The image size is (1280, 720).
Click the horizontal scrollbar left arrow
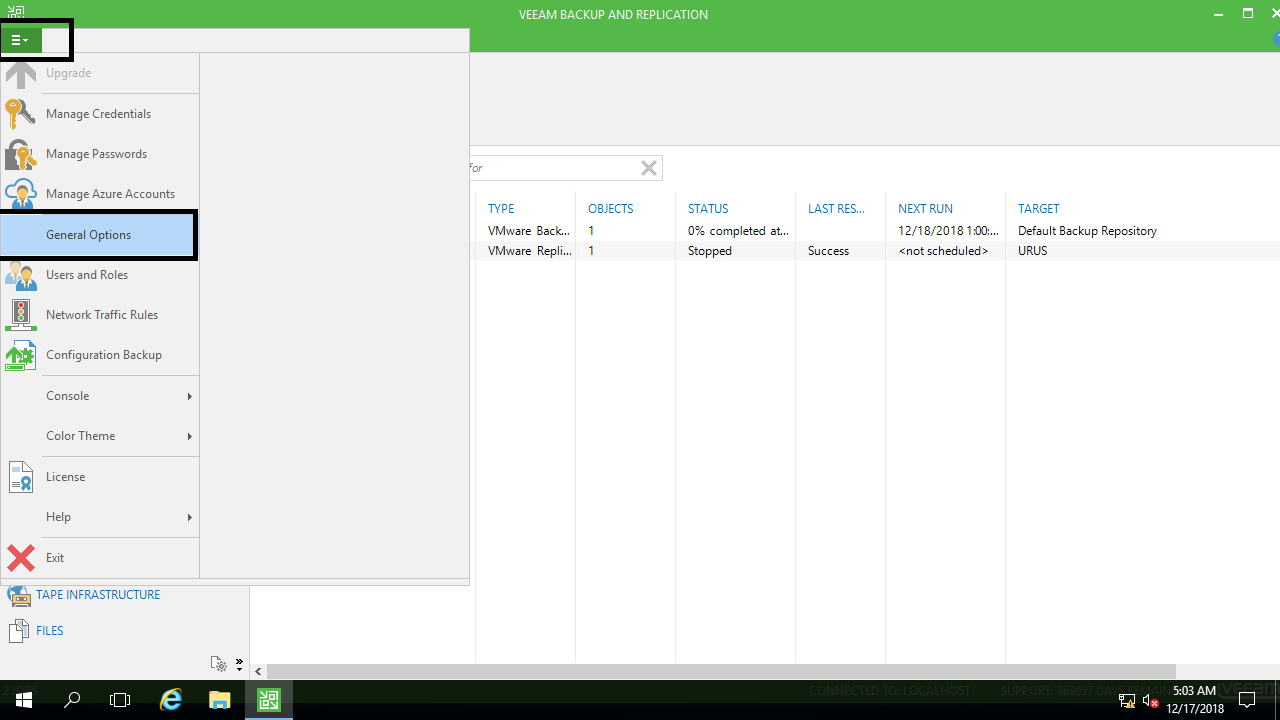(x=258, y=672)
